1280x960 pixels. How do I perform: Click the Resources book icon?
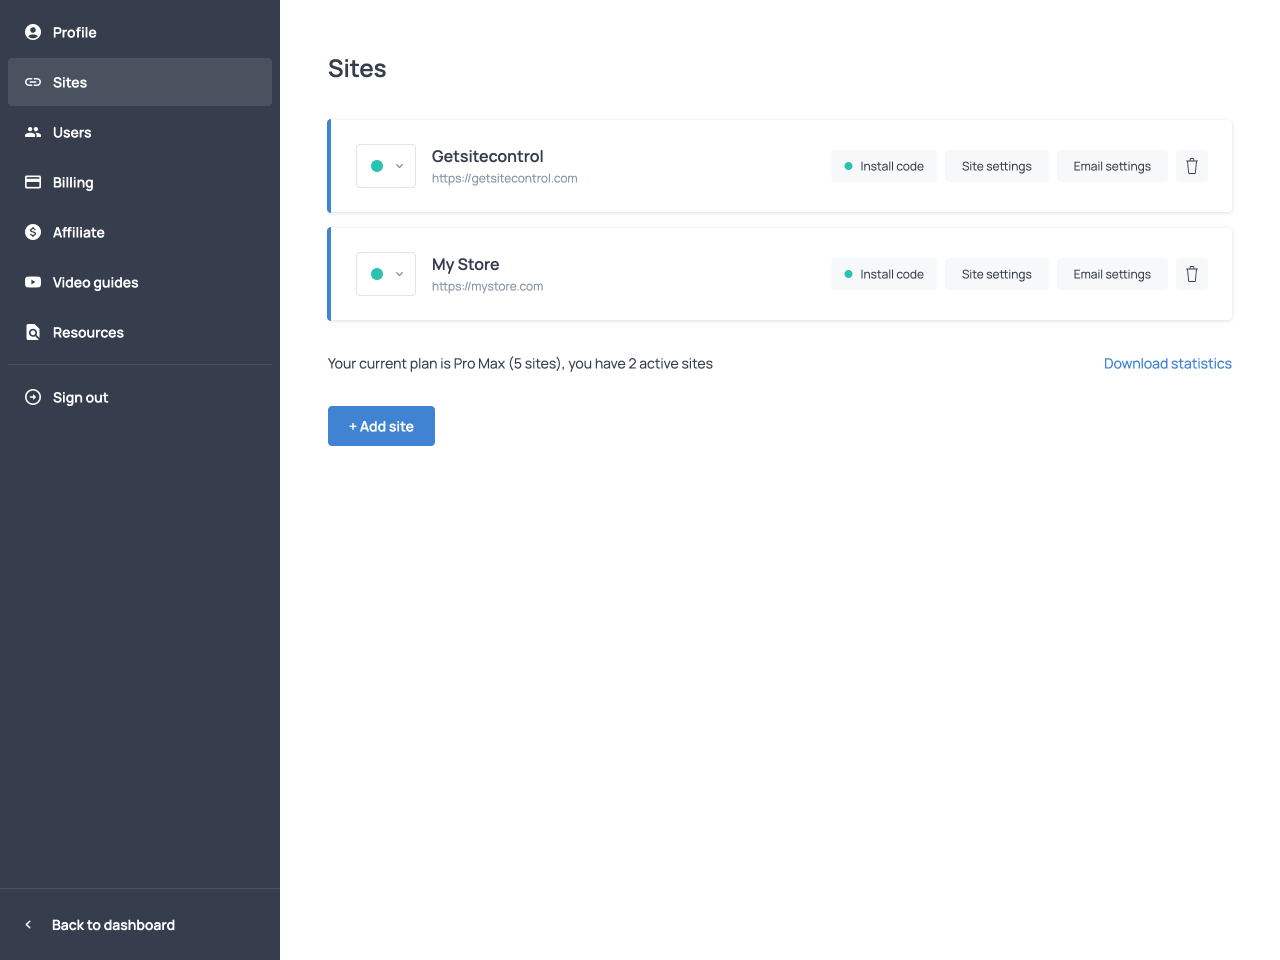click(33, 332)
